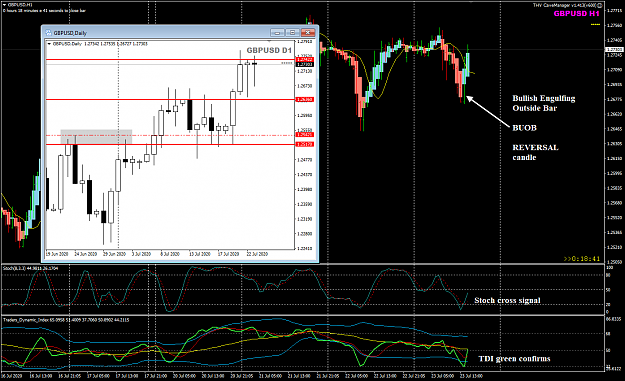The width and height of the screenshot is (625, 381).
Task: Select the 'TDI green confirms' text label
Action: pos(514,359)
